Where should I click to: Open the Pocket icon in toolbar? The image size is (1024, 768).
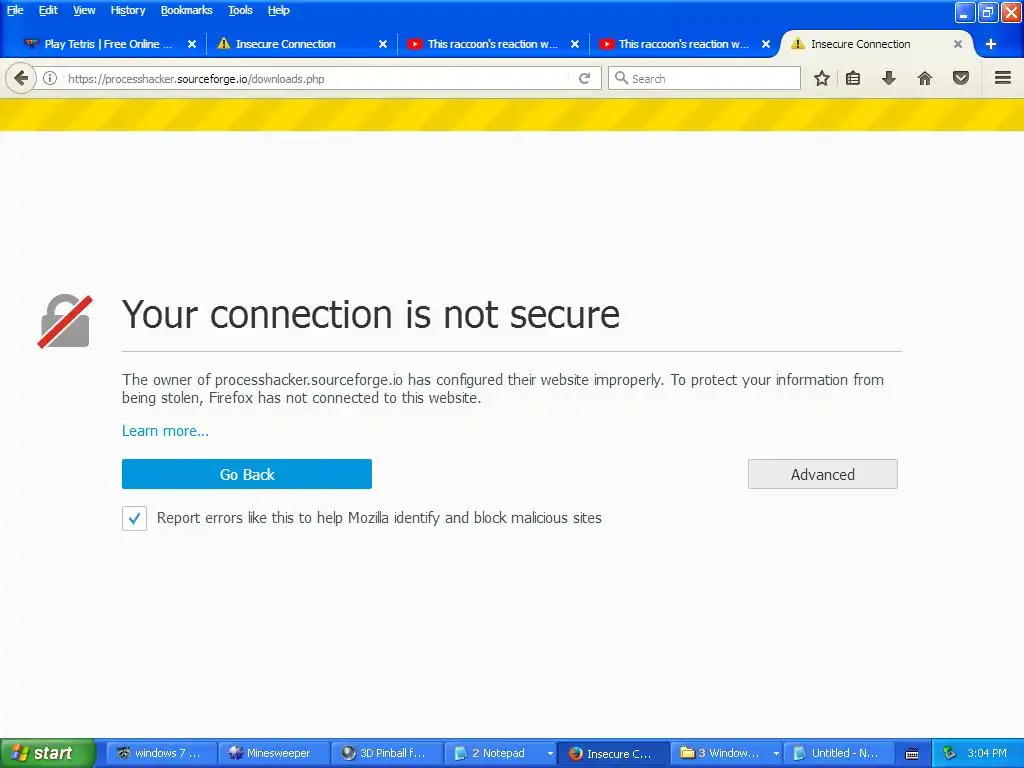point(961,78)
